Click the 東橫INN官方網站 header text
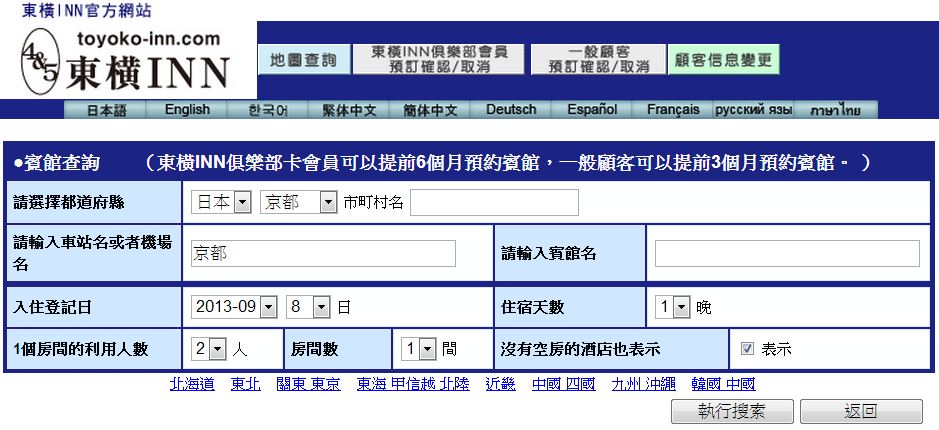This screenshot has width=939, height=430. pos(87,11)
